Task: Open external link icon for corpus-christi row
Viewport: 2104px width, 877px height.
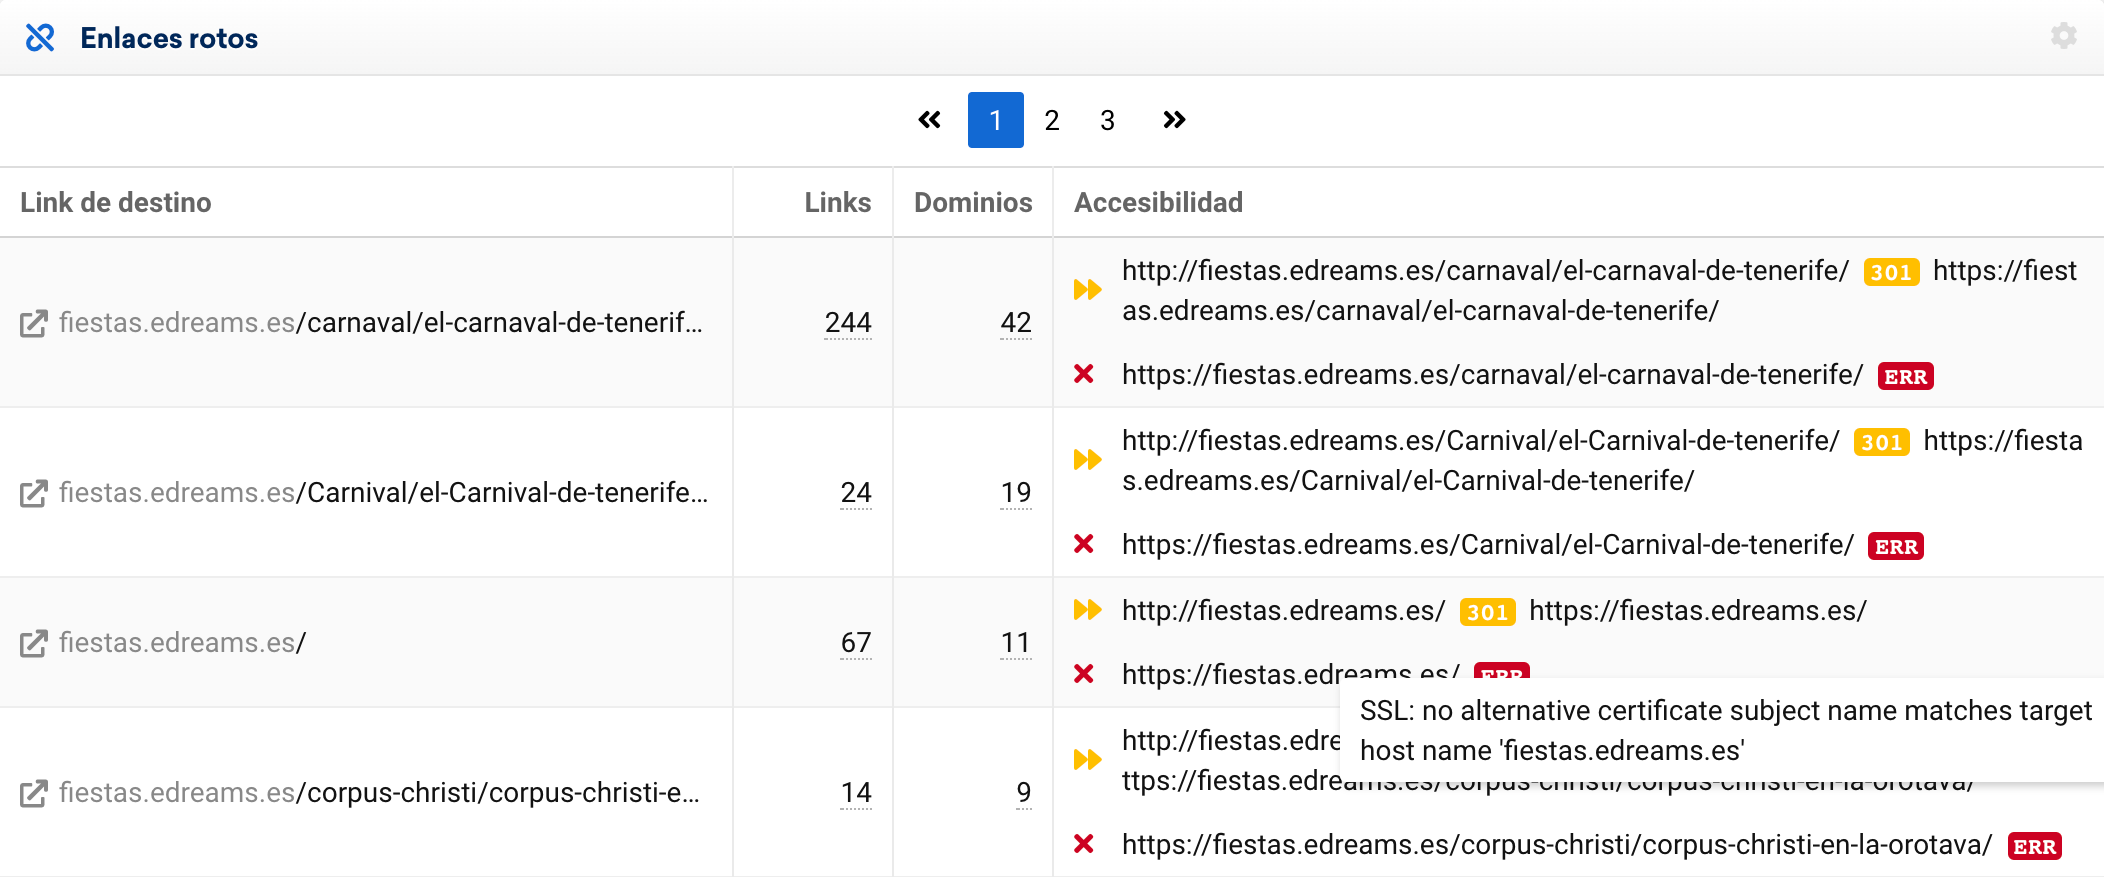Action: point(33,793)
